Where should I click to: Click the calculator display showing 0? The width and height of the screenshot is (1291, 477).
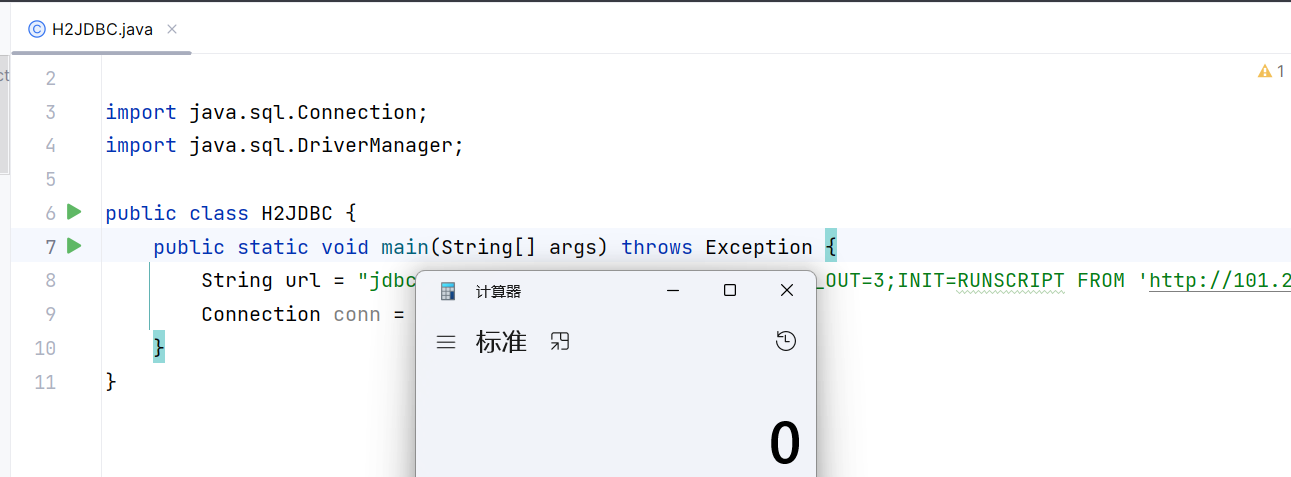(x=785, y=443)
